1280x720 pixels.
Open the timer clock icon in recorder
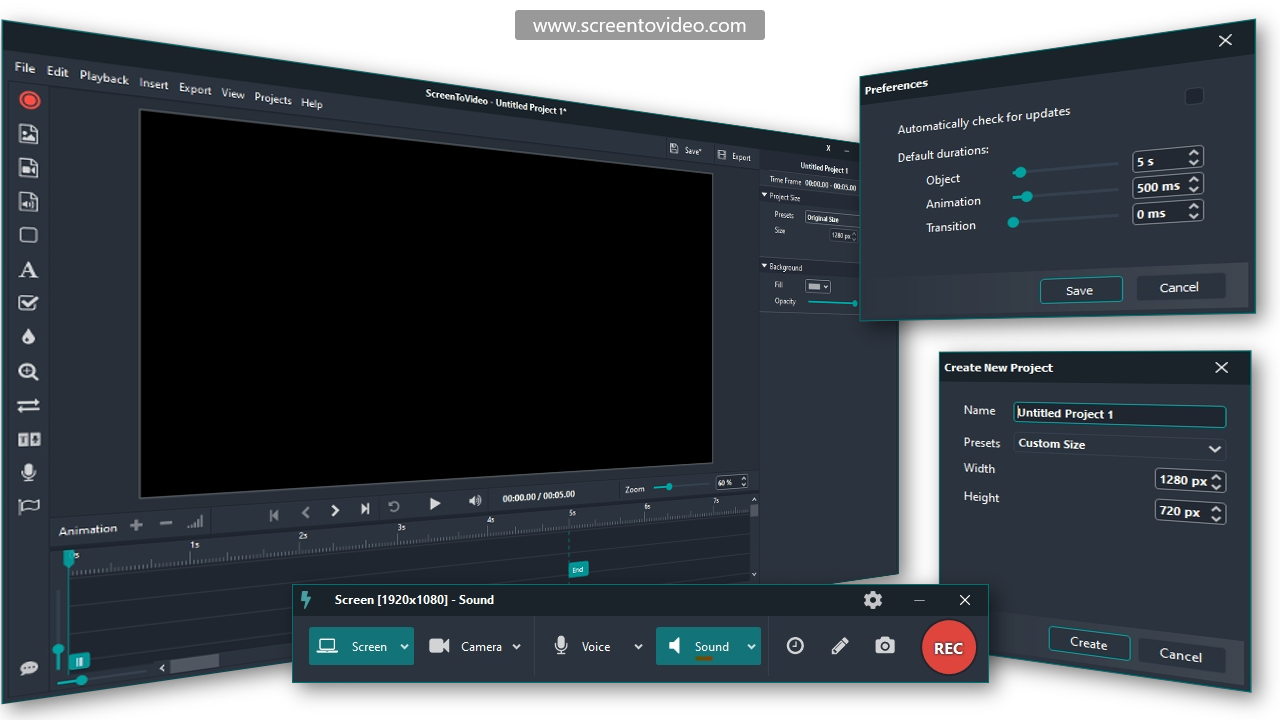(795, 646)
